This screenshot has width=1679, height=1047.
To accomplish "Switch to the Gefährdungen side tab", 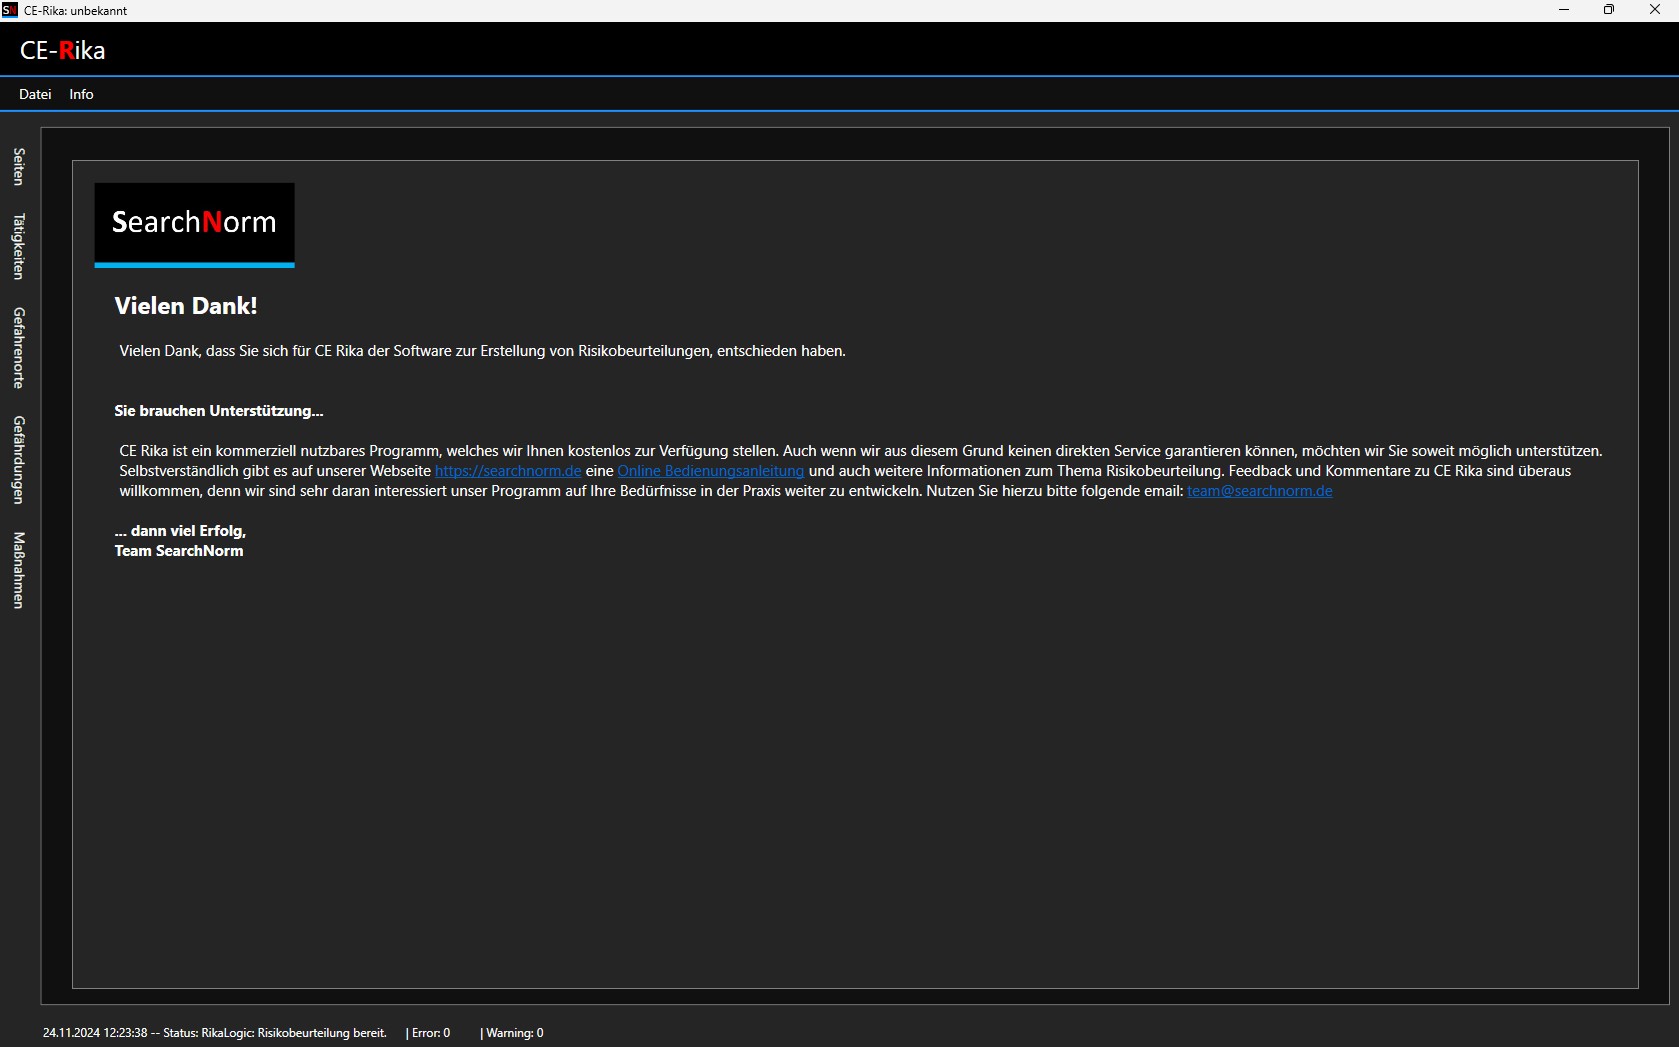I will click(x=19, y=460).
